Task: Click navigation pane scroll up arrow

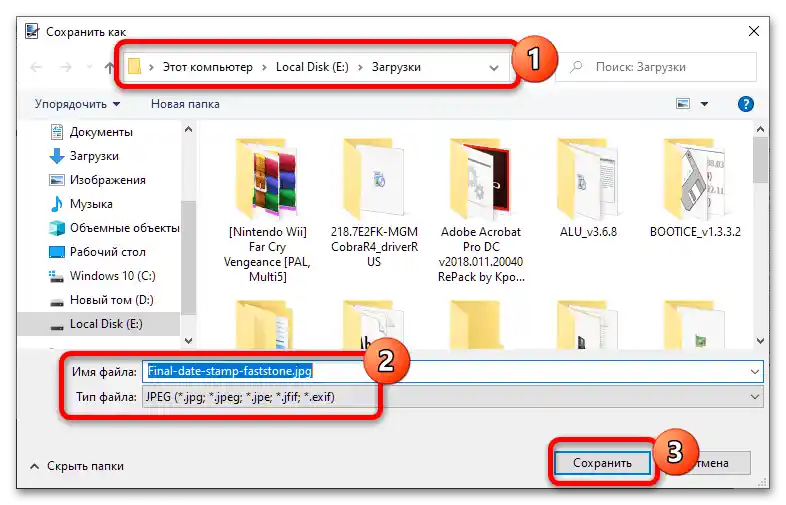Action: tap(188, 129)
